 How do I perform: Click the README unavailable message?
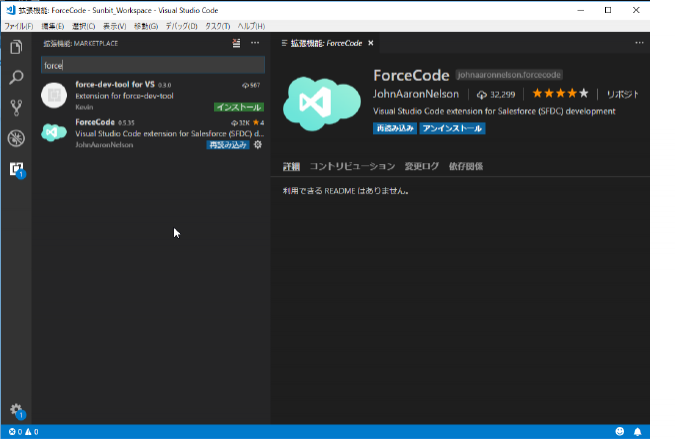[346, 191]
